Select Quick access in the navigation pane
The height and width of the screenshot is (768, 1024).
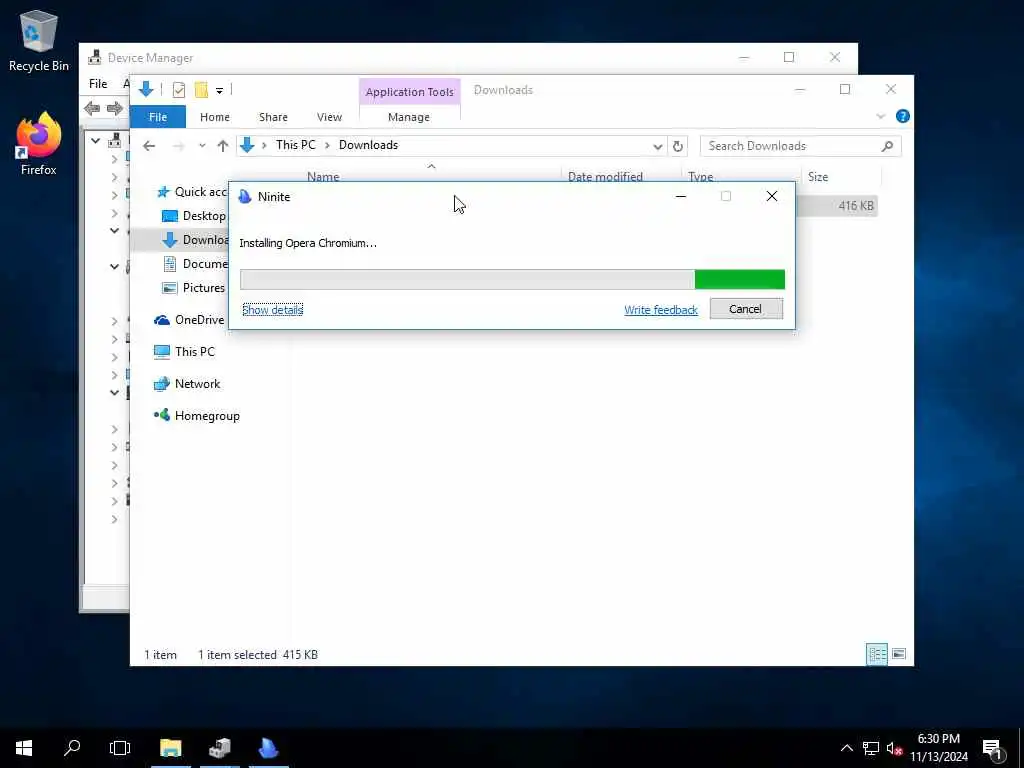[x=192, y=192]
